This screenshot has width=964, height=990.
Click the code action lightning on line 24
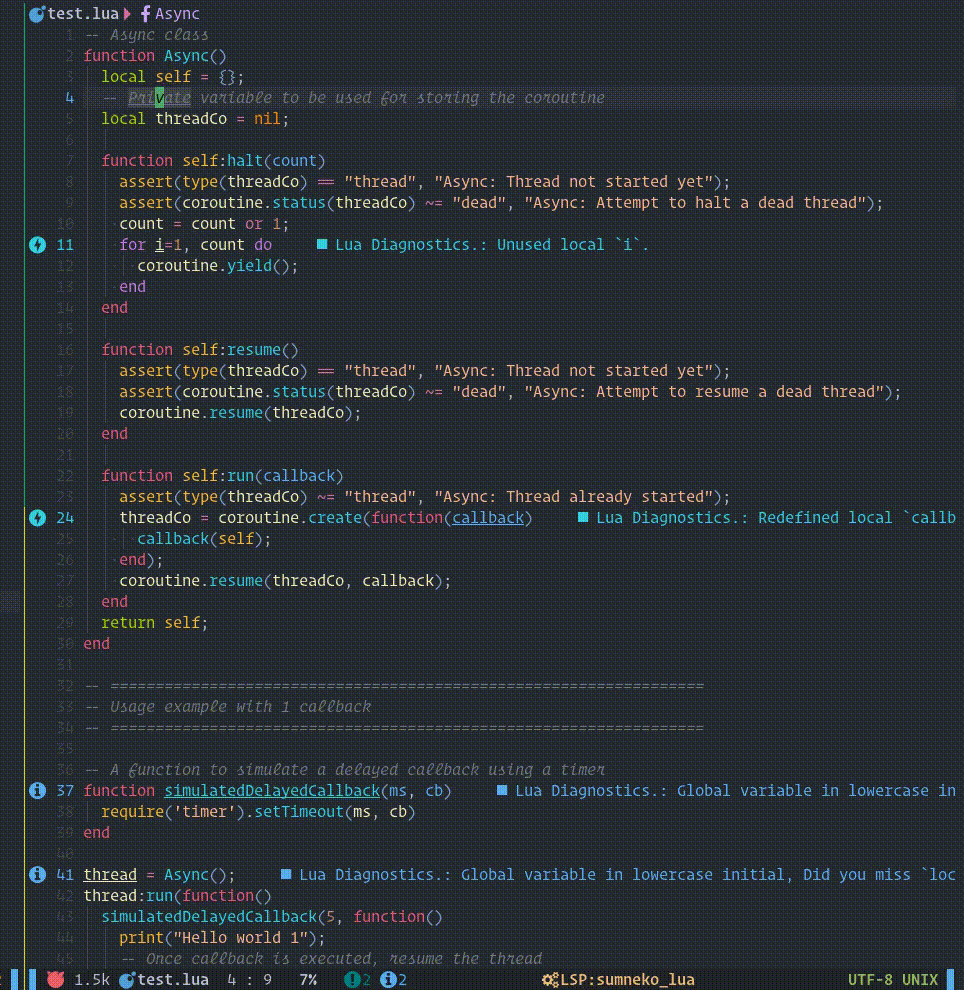coord(37,517)
